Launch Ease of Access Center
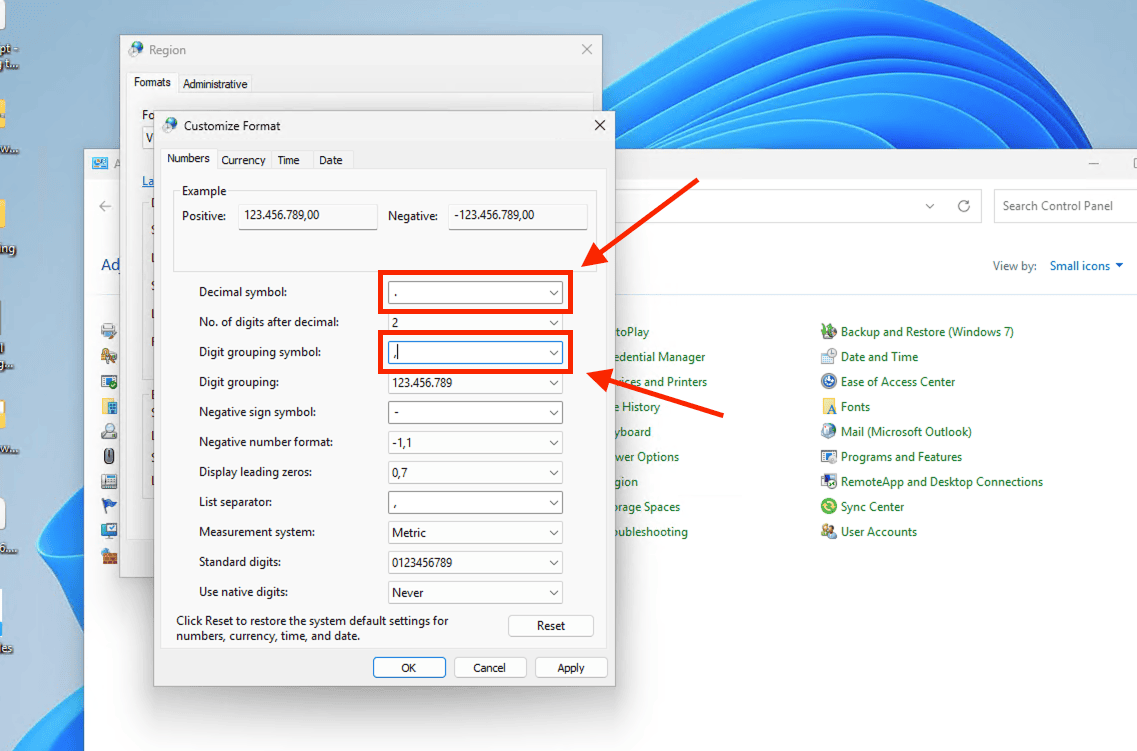This screenshot has height=751, width=1137. tap(897, 381)
